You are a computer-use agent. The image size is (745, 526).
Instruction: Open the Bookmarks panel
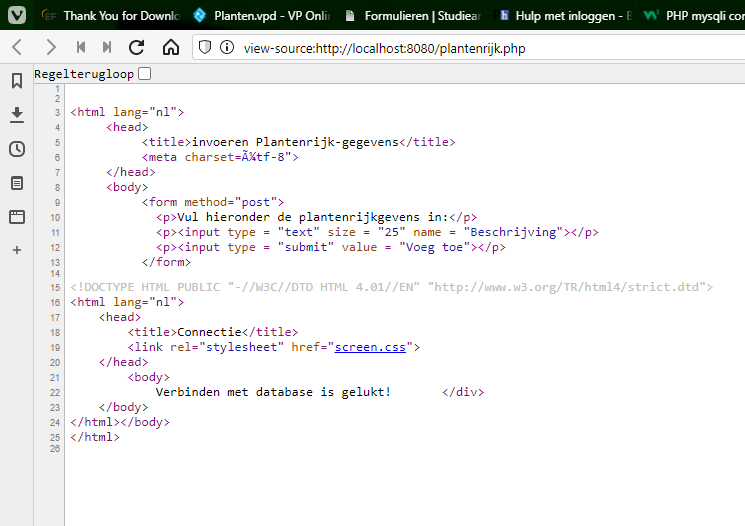coord(17,81)
